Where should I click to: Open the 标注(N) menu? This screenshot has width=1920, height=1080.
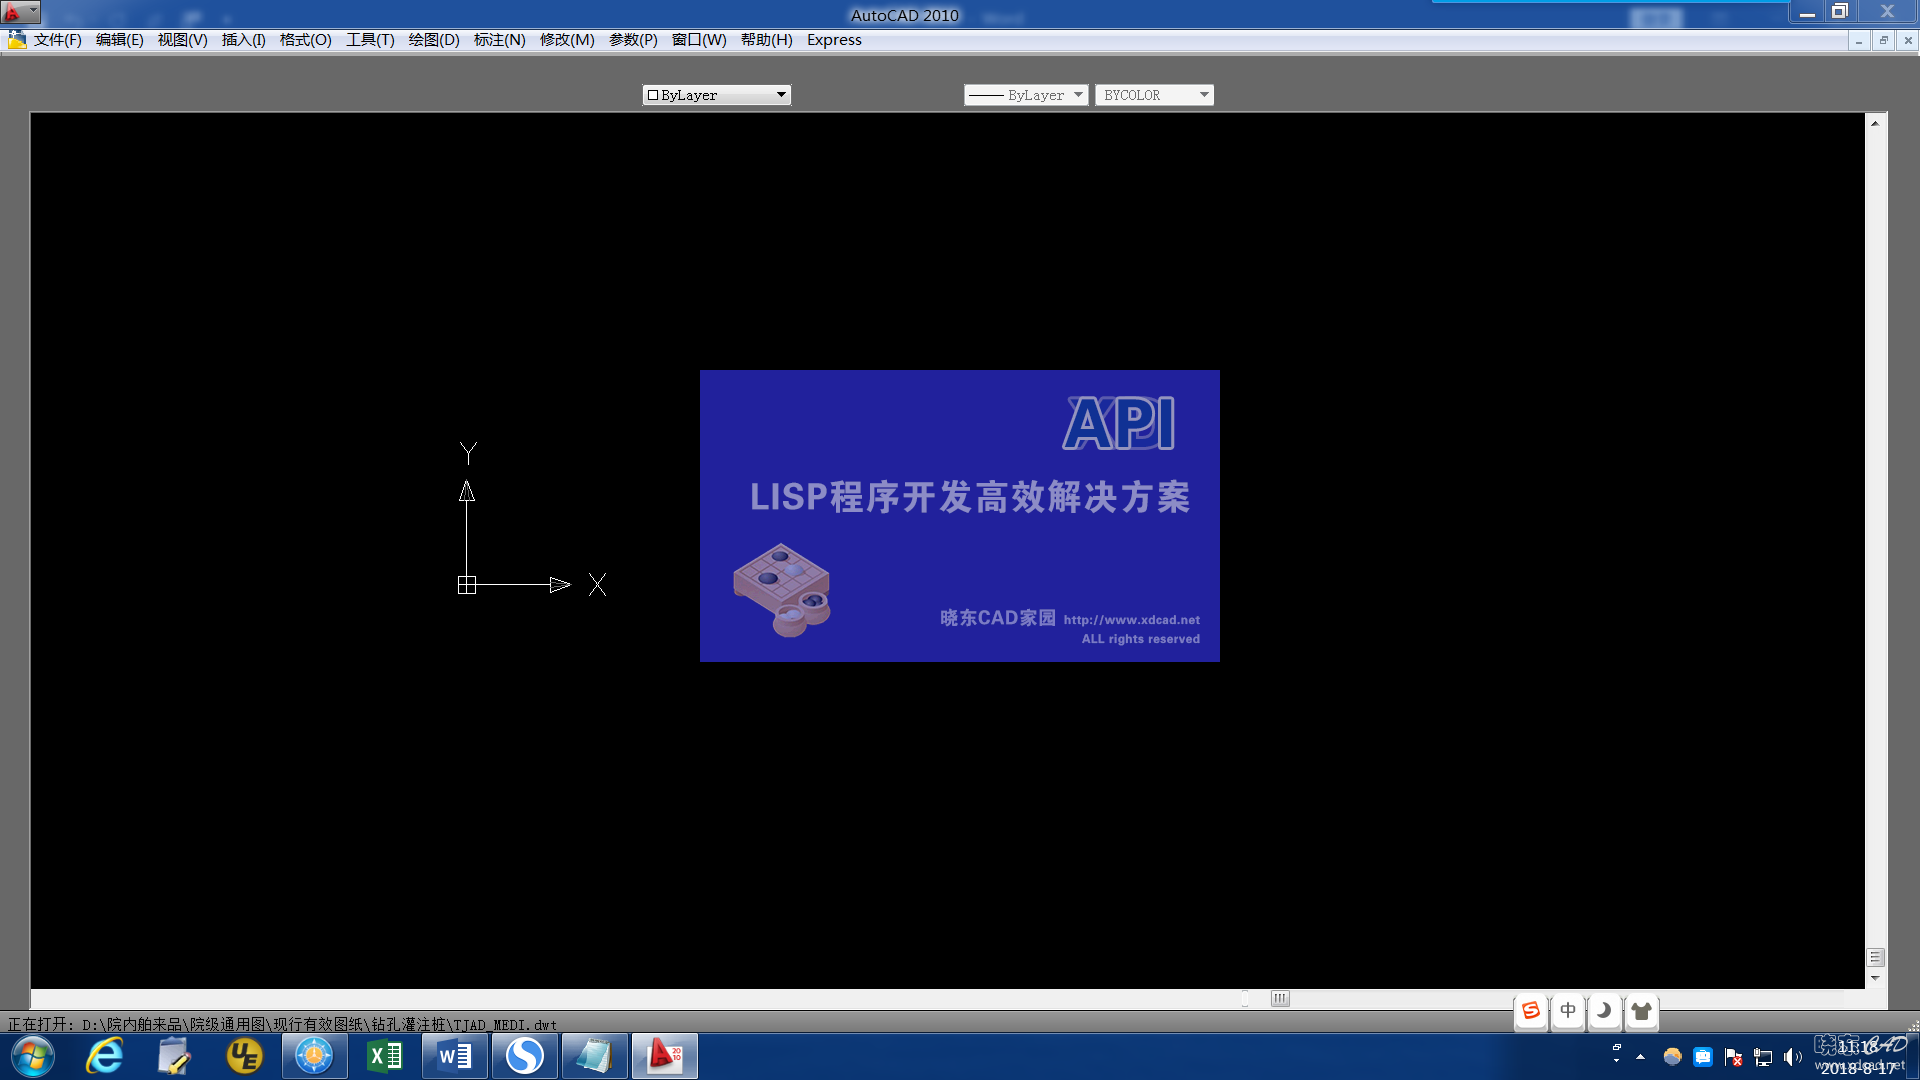click(x=499, y=40)
